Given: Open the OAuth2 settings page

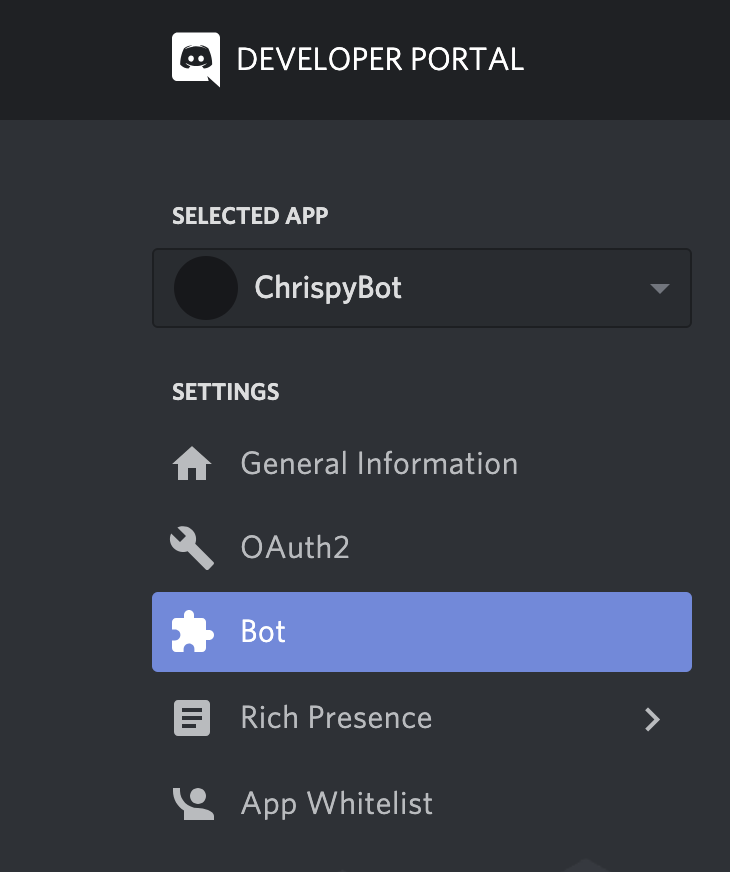Looking at the screenshot, I should tap(295, 548).
